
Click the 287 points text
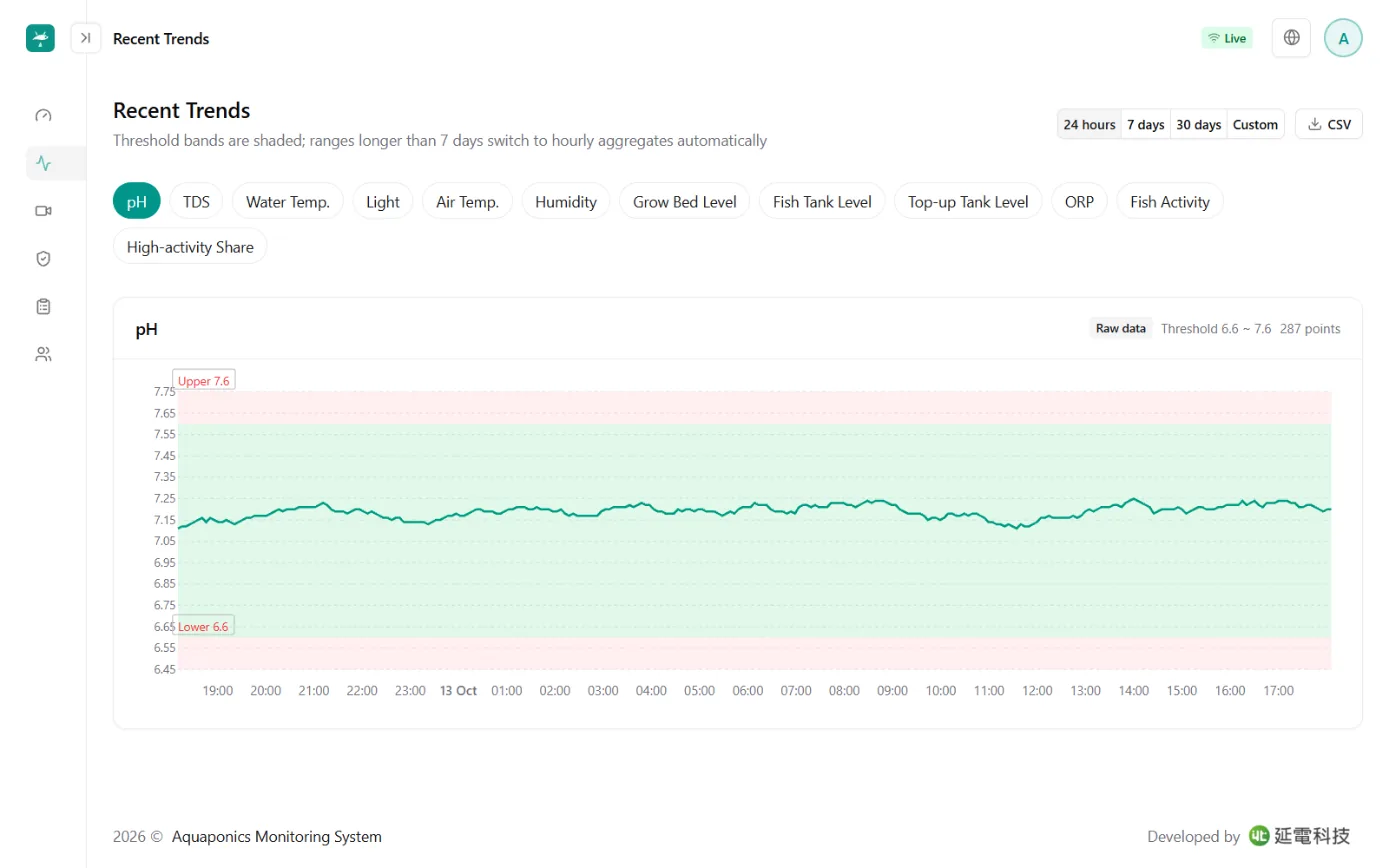click(1310, 328)
